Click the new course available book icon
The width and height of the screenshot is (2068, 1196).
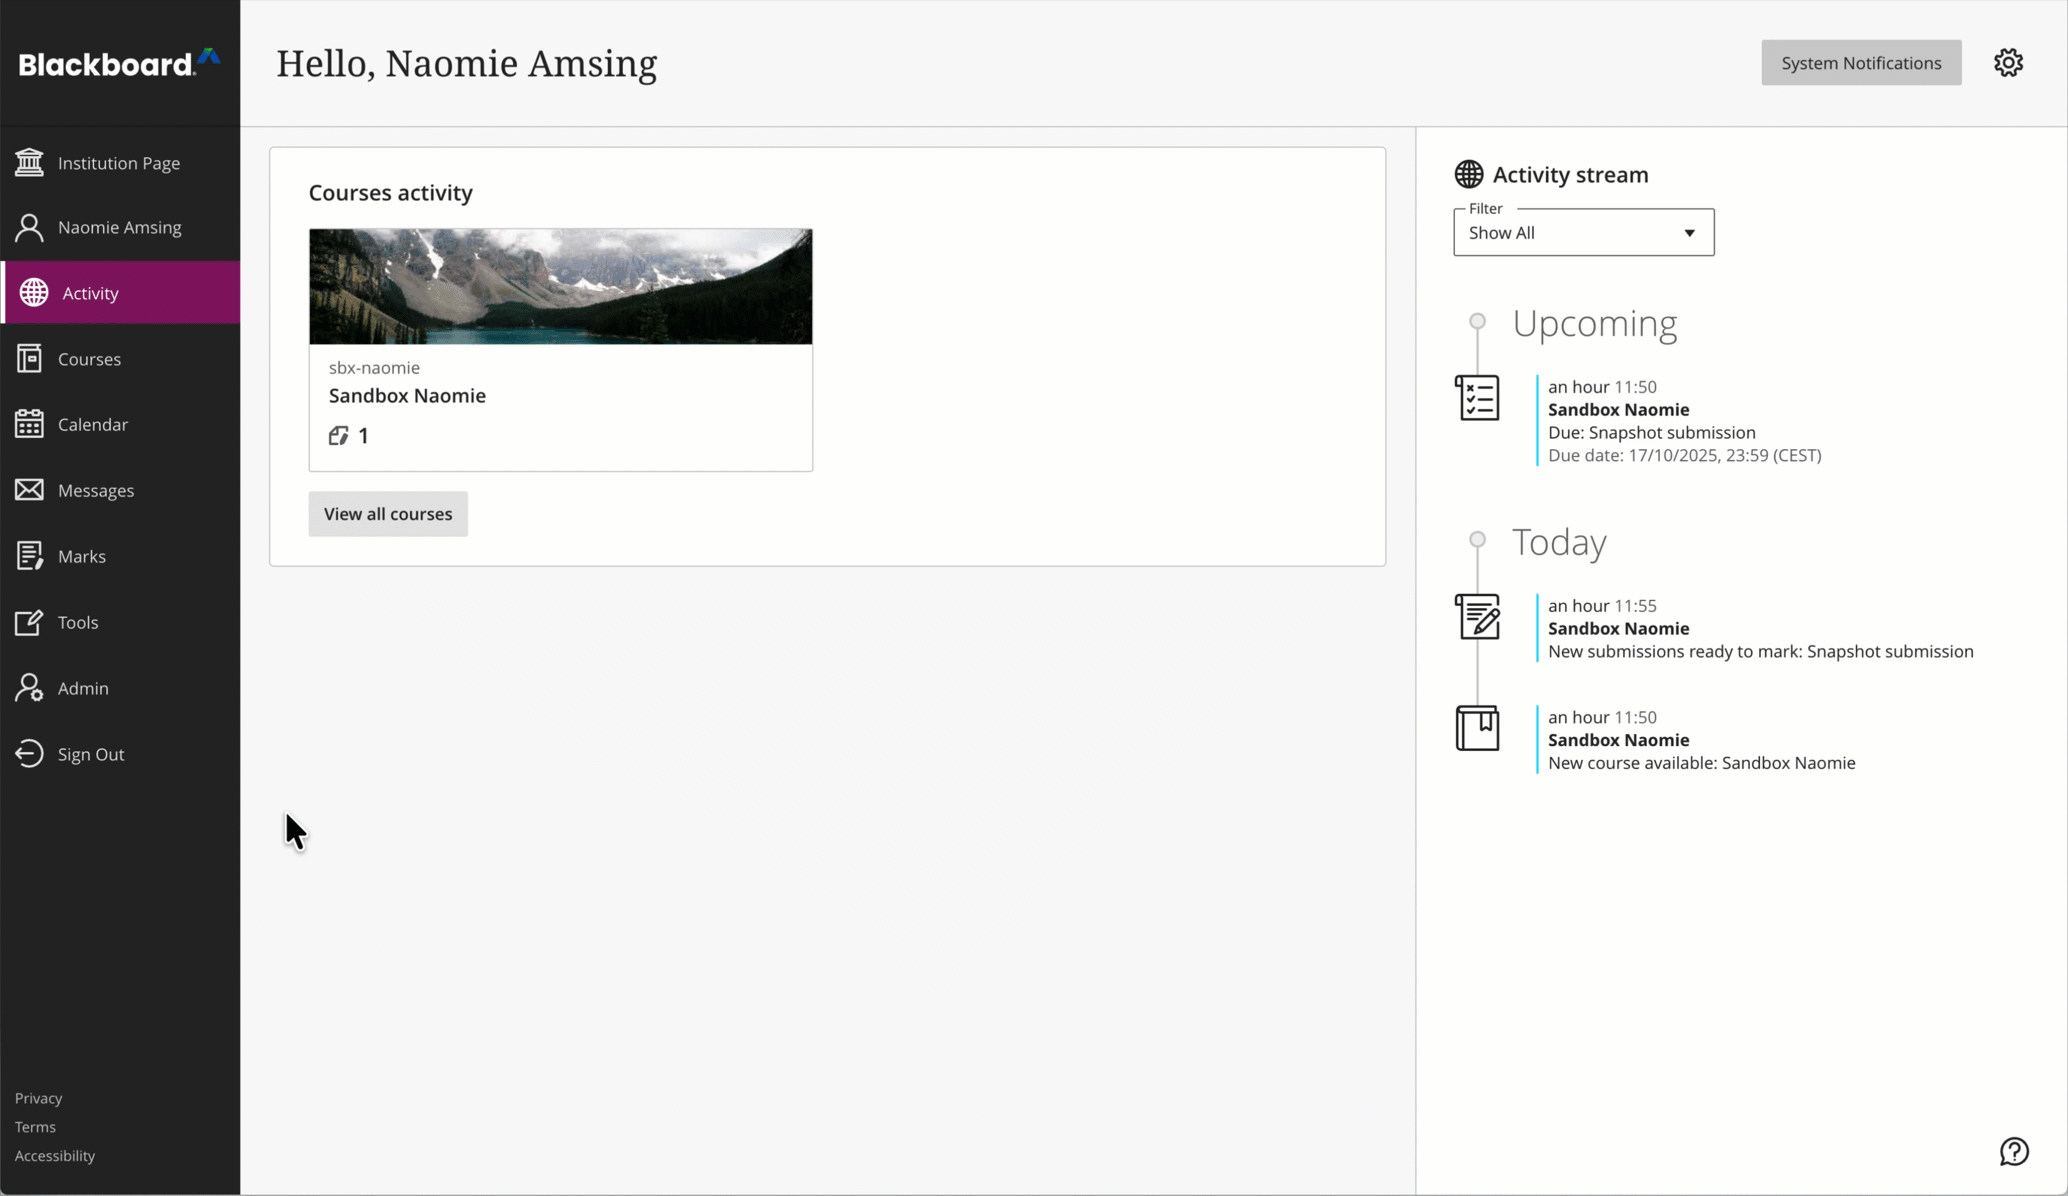pos(1477,728)
